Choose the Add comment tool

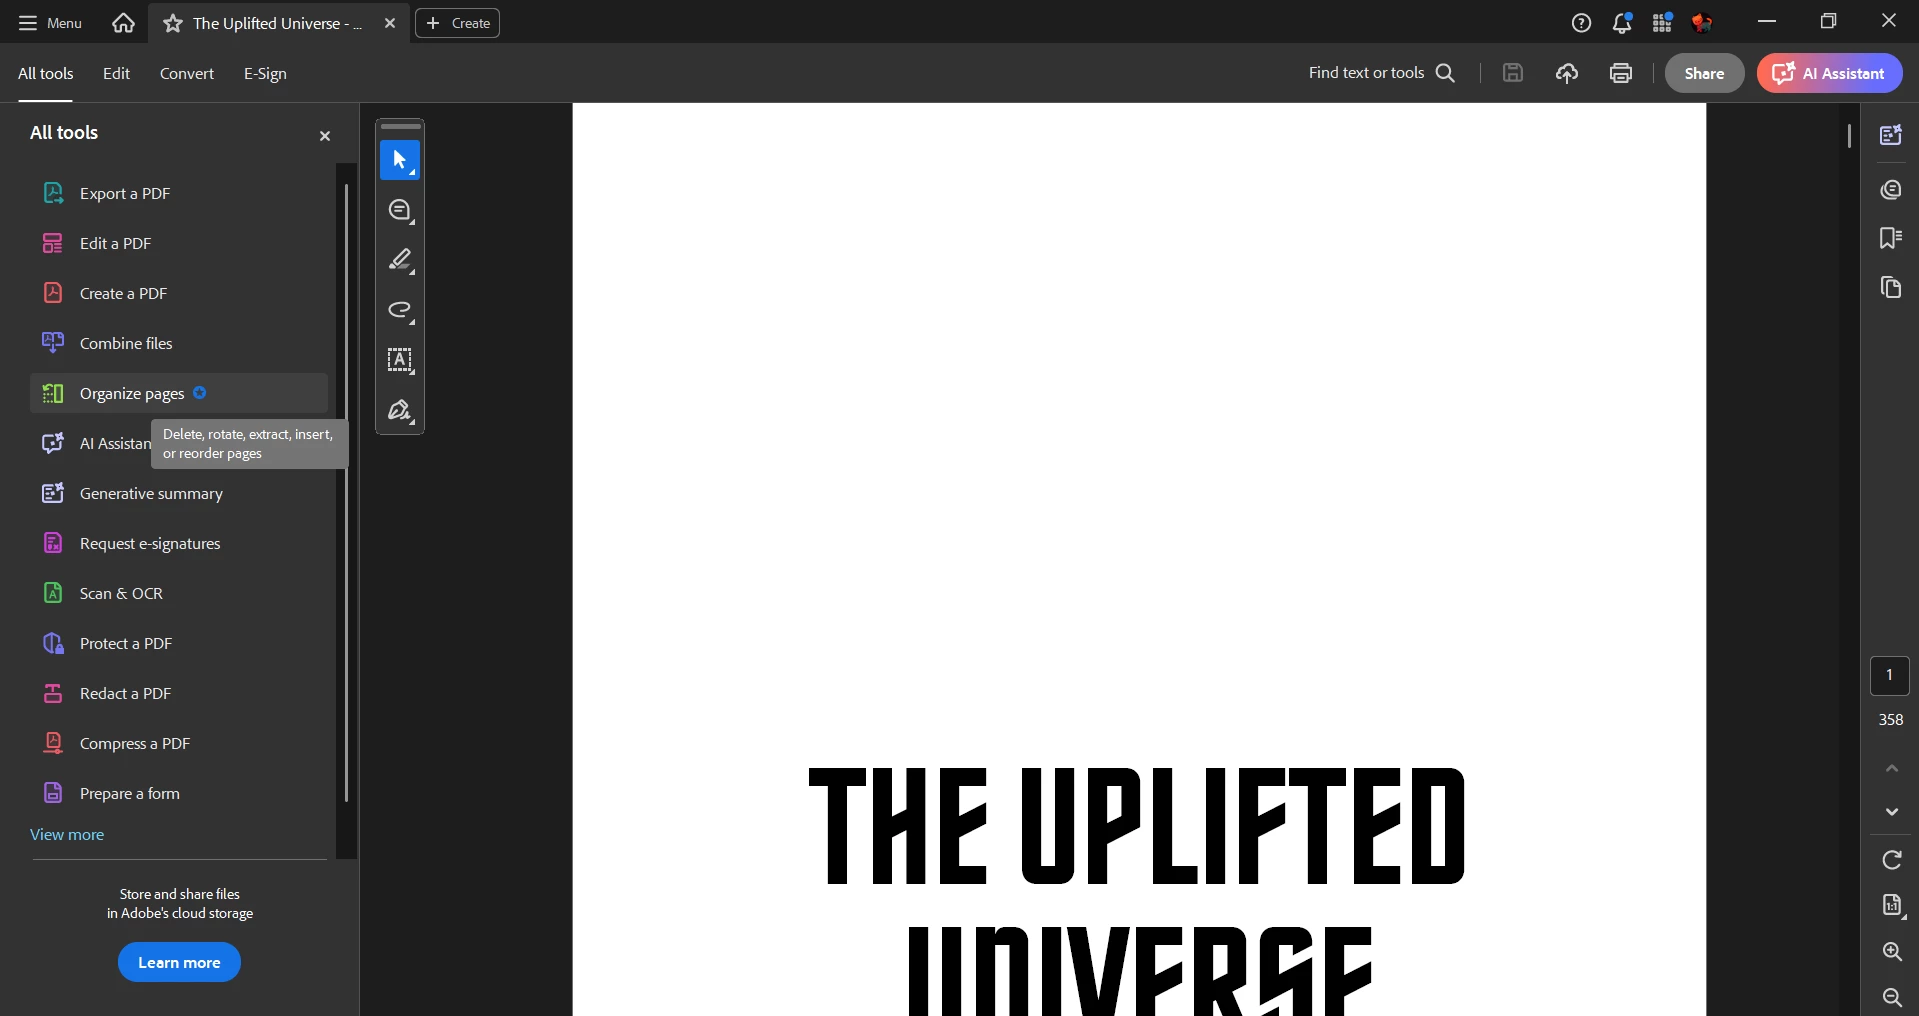click(x=400, y=210)
